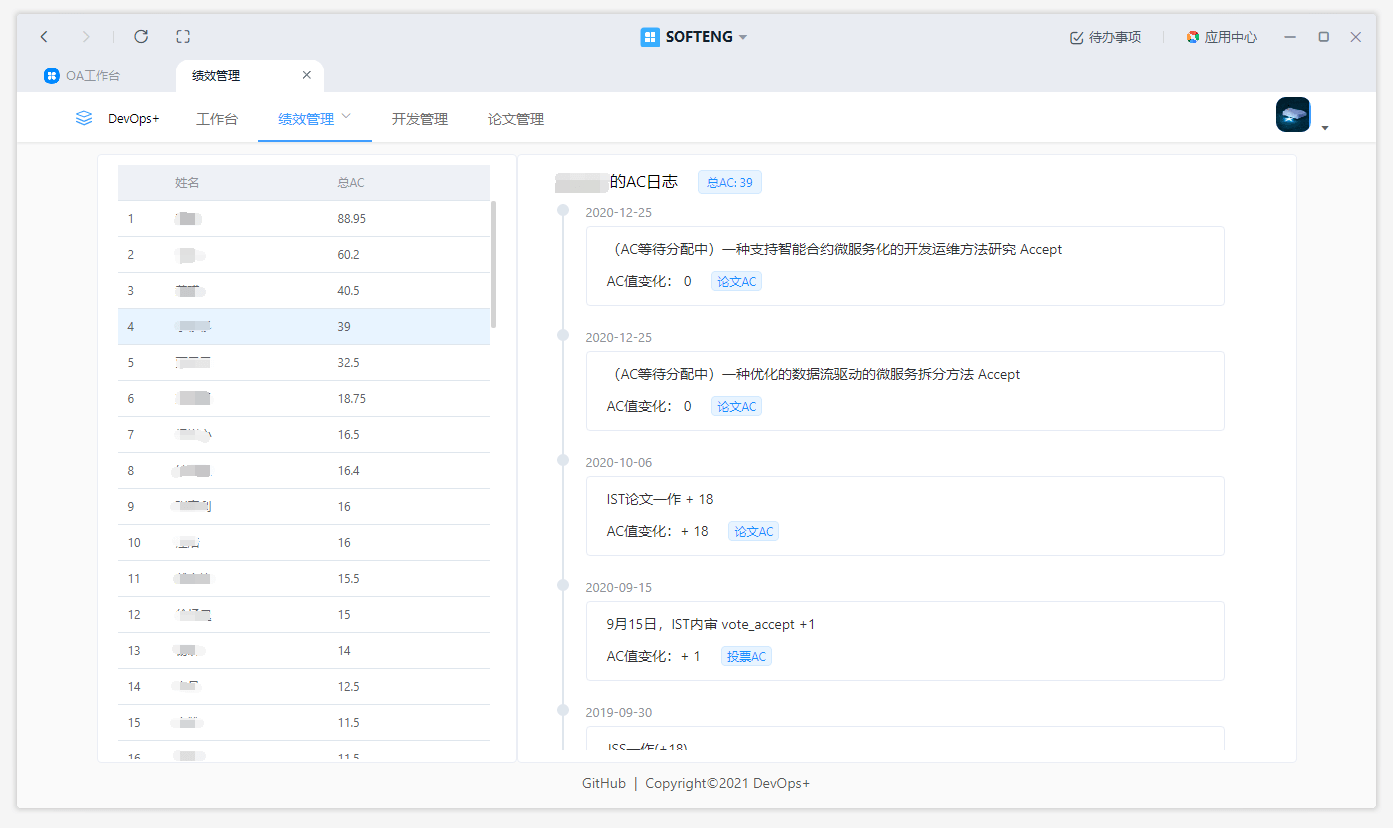This screenshot has height=828, width=1393.
Task: Click the 姓名 column header
Action: click(x=187, y=183)
